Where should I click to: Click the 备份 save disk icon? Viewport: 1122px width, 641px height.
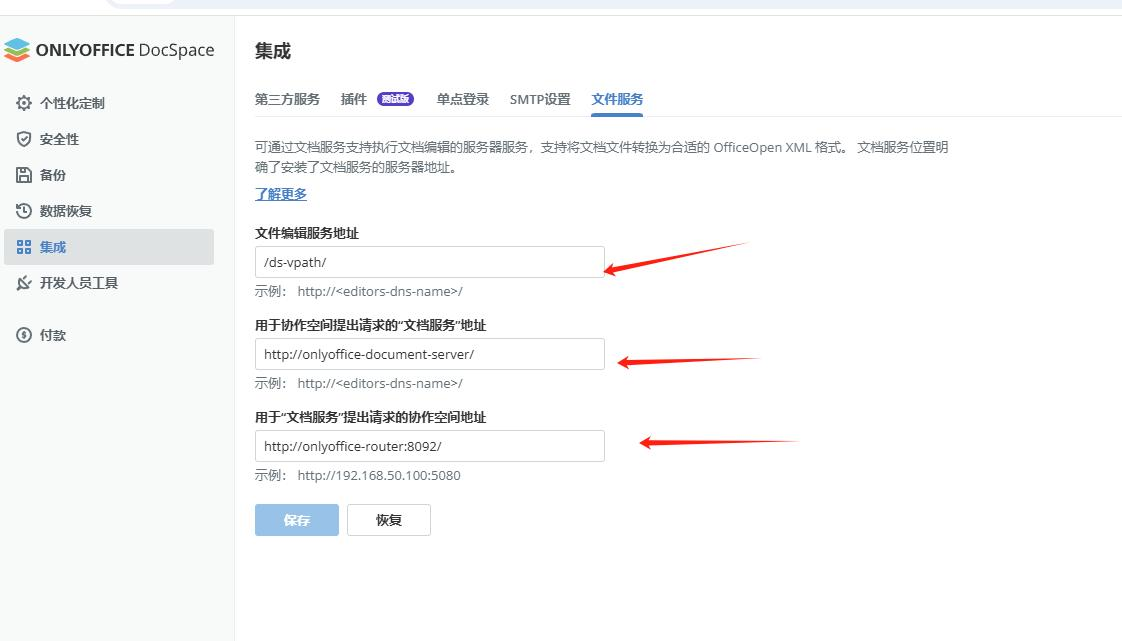click(24, 175)
